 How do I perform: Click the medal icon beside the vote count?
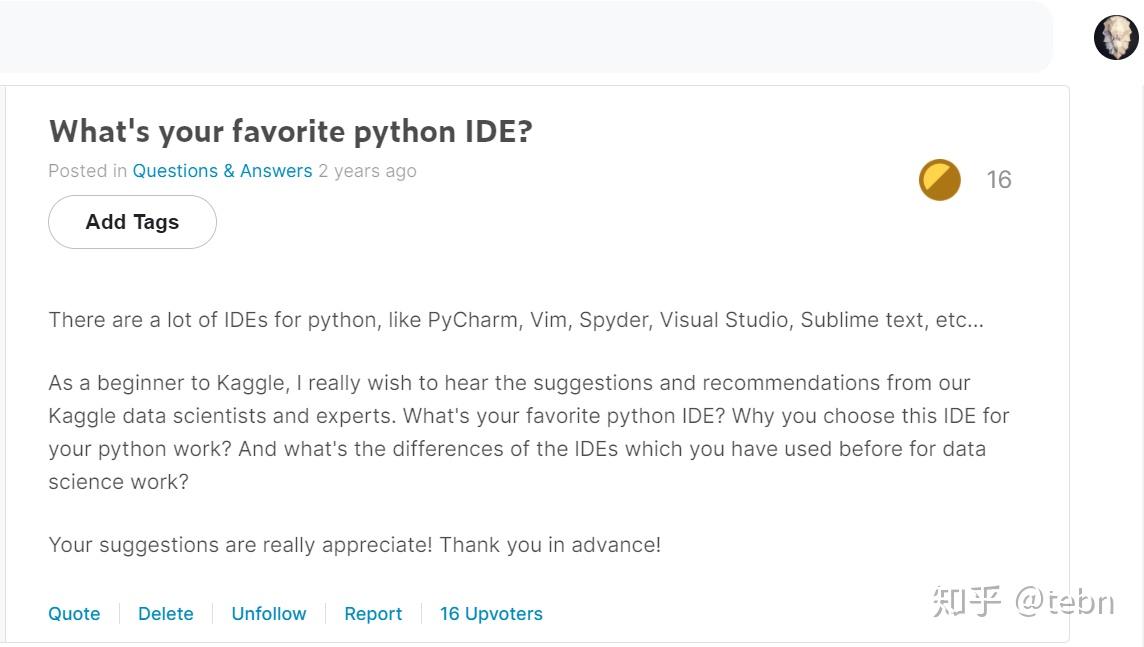(938, 180)
